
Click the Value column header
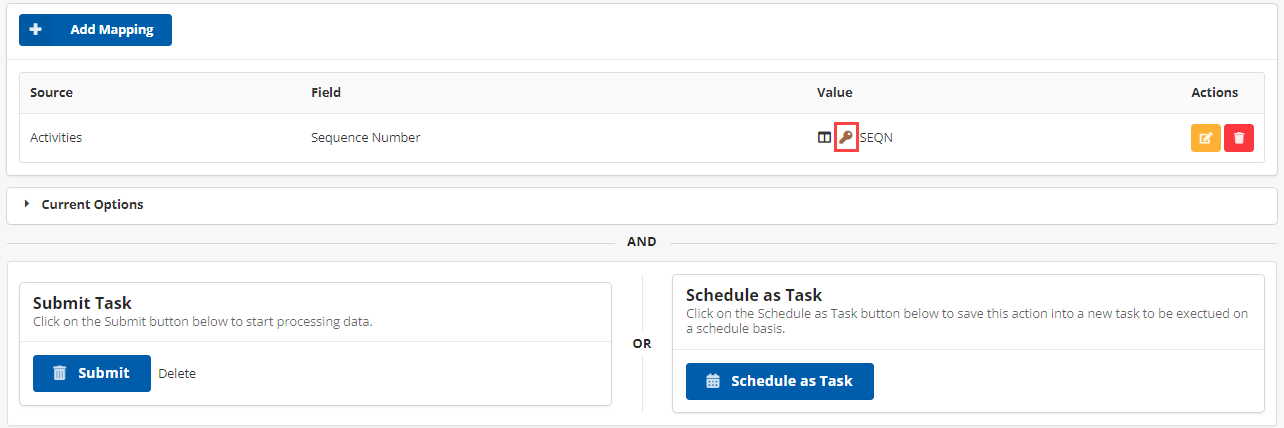(834, 92)
